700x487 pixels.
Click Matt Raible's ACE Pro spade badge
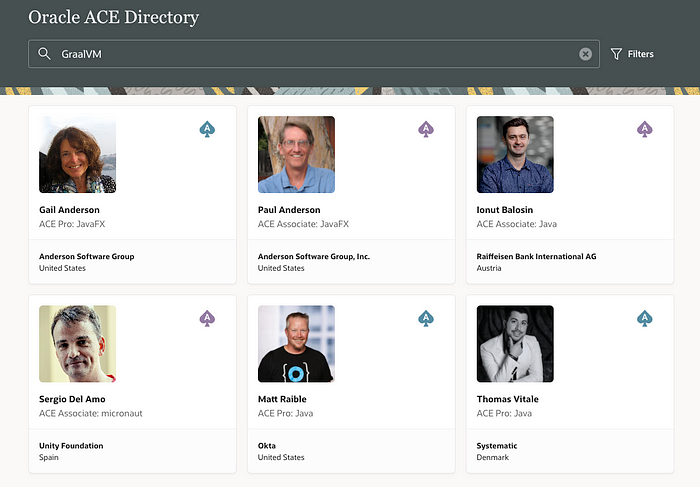(x=426, y=318)
